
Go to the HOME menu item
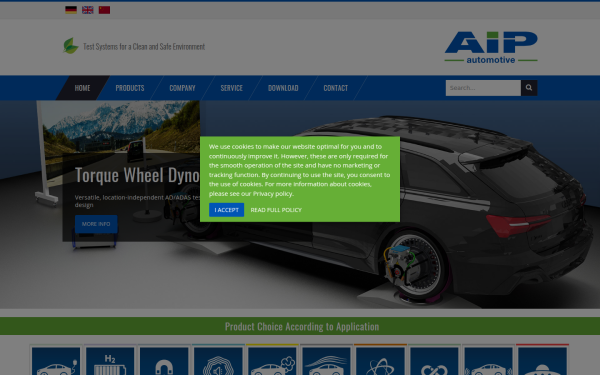click(82, 88)
